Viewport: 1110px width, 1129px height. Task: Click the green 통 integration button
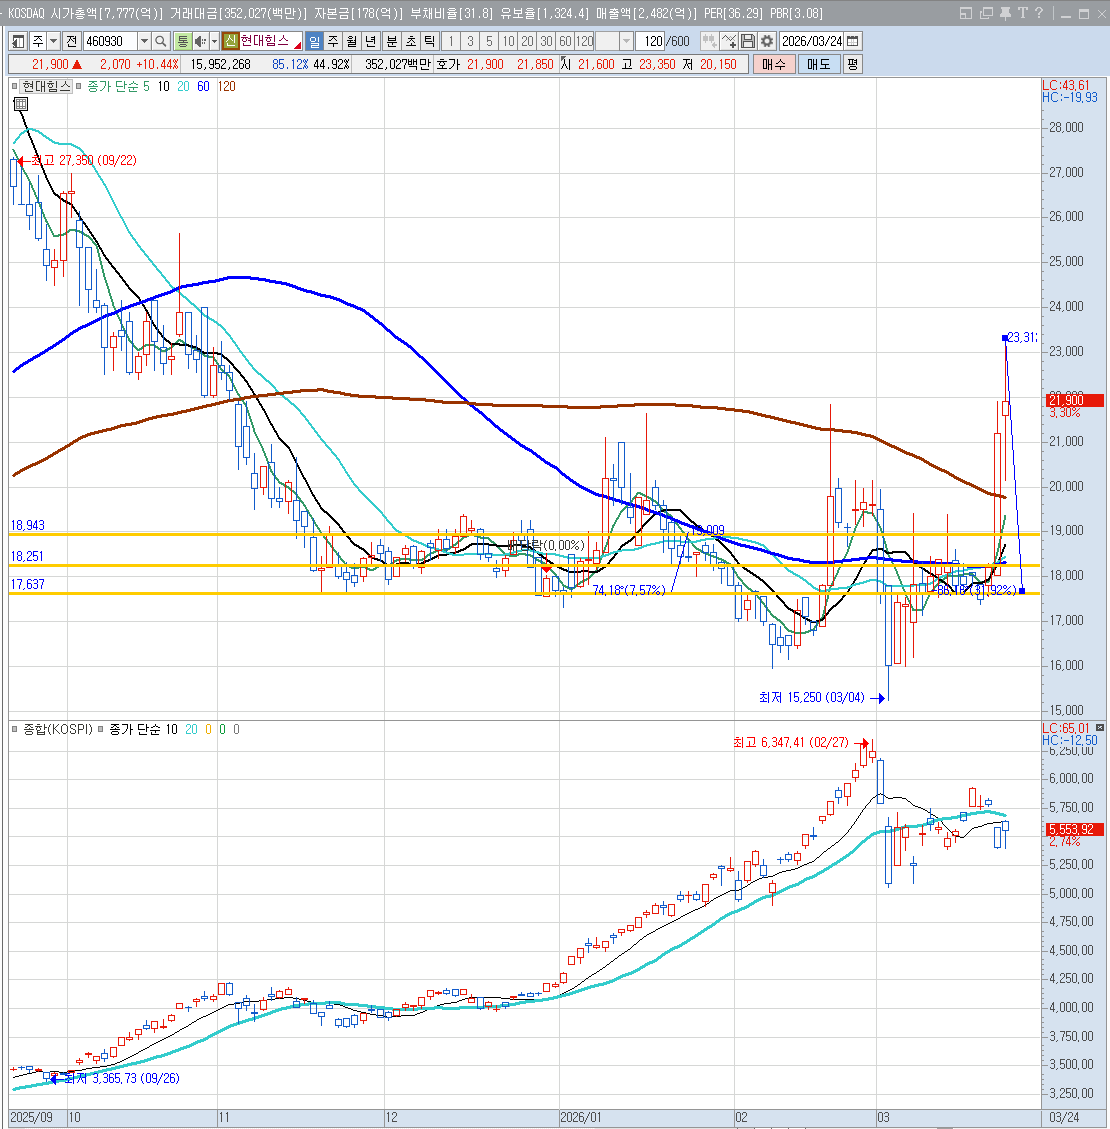click(183, 41)
